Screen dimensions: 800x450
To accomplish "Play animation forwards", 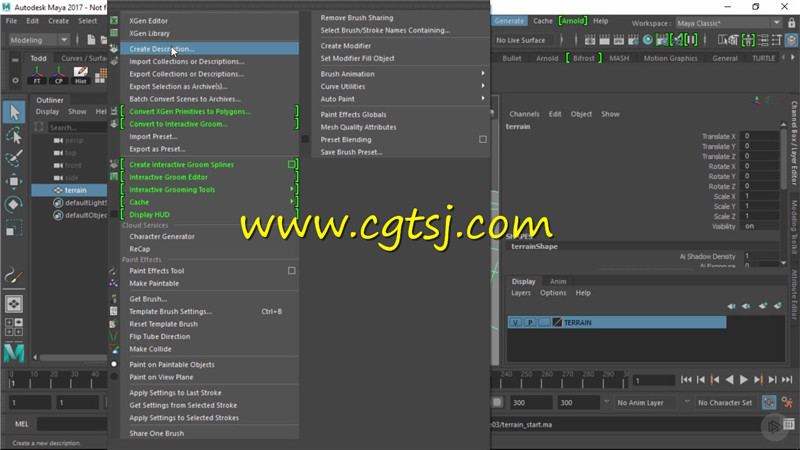I will 743,380.
